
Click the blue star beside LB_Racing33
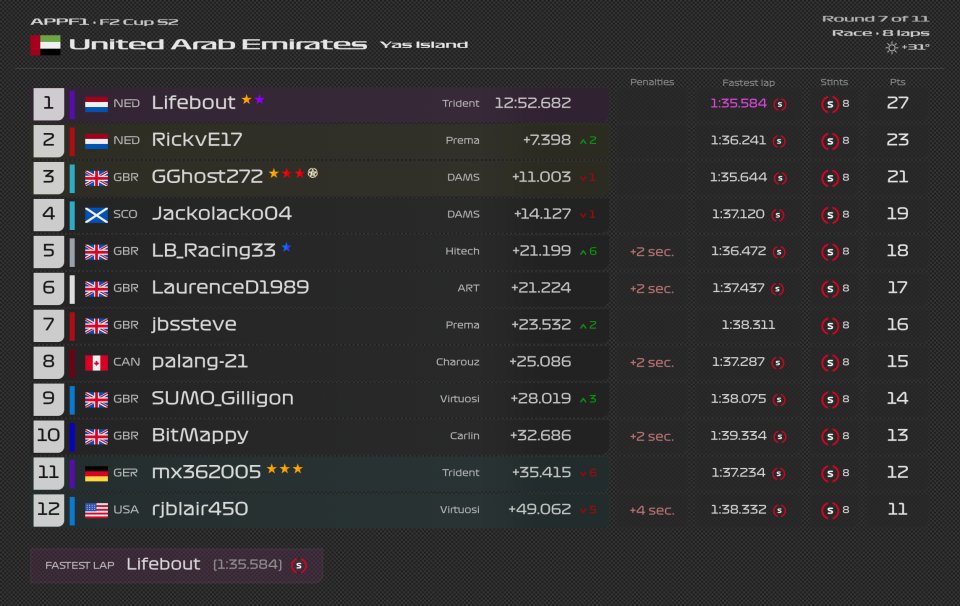(x=286, y=247)
